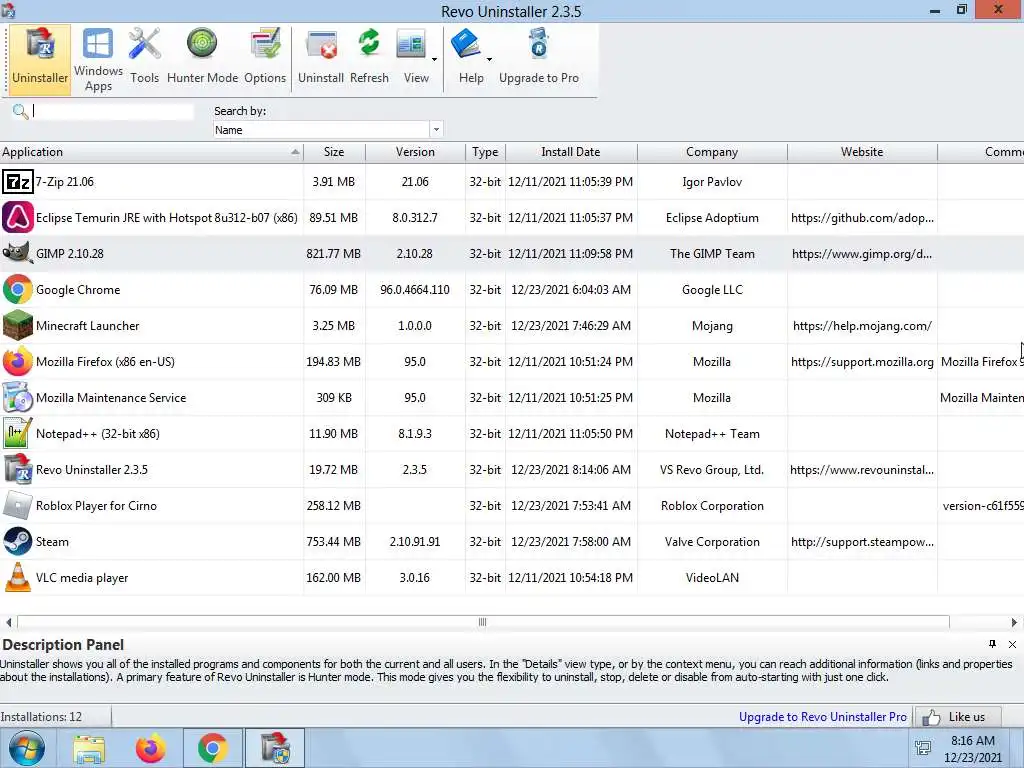Open the help.mojang.com website link
Image resolution: width=1024 pixels, height=768 pixels.
862,325
